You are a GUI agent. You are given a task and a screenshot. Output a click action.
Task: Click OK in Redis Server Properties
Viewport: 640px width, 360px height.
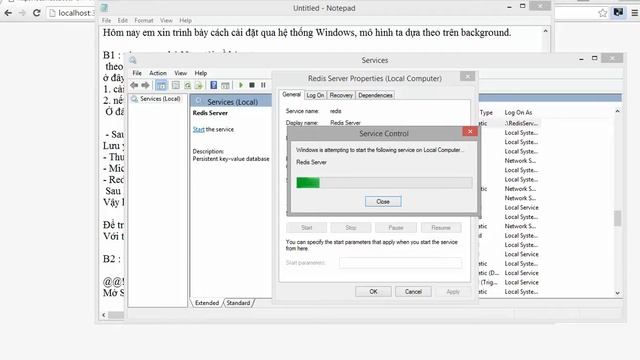point(373,292)
